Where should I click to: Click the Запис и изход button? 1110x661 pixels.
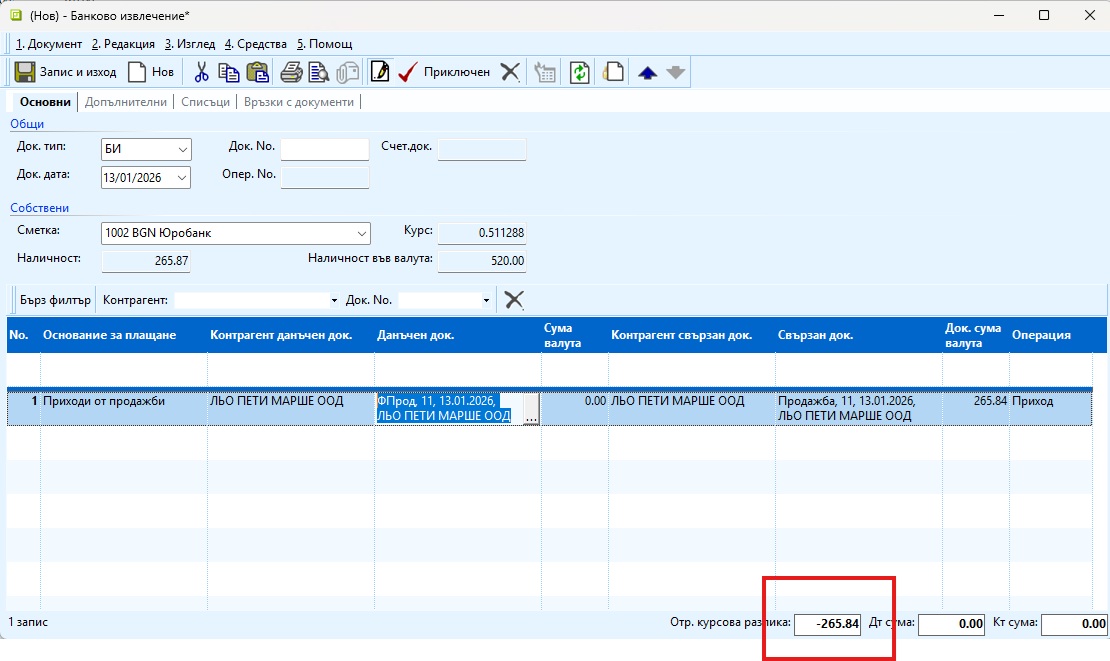coord(66,72)
